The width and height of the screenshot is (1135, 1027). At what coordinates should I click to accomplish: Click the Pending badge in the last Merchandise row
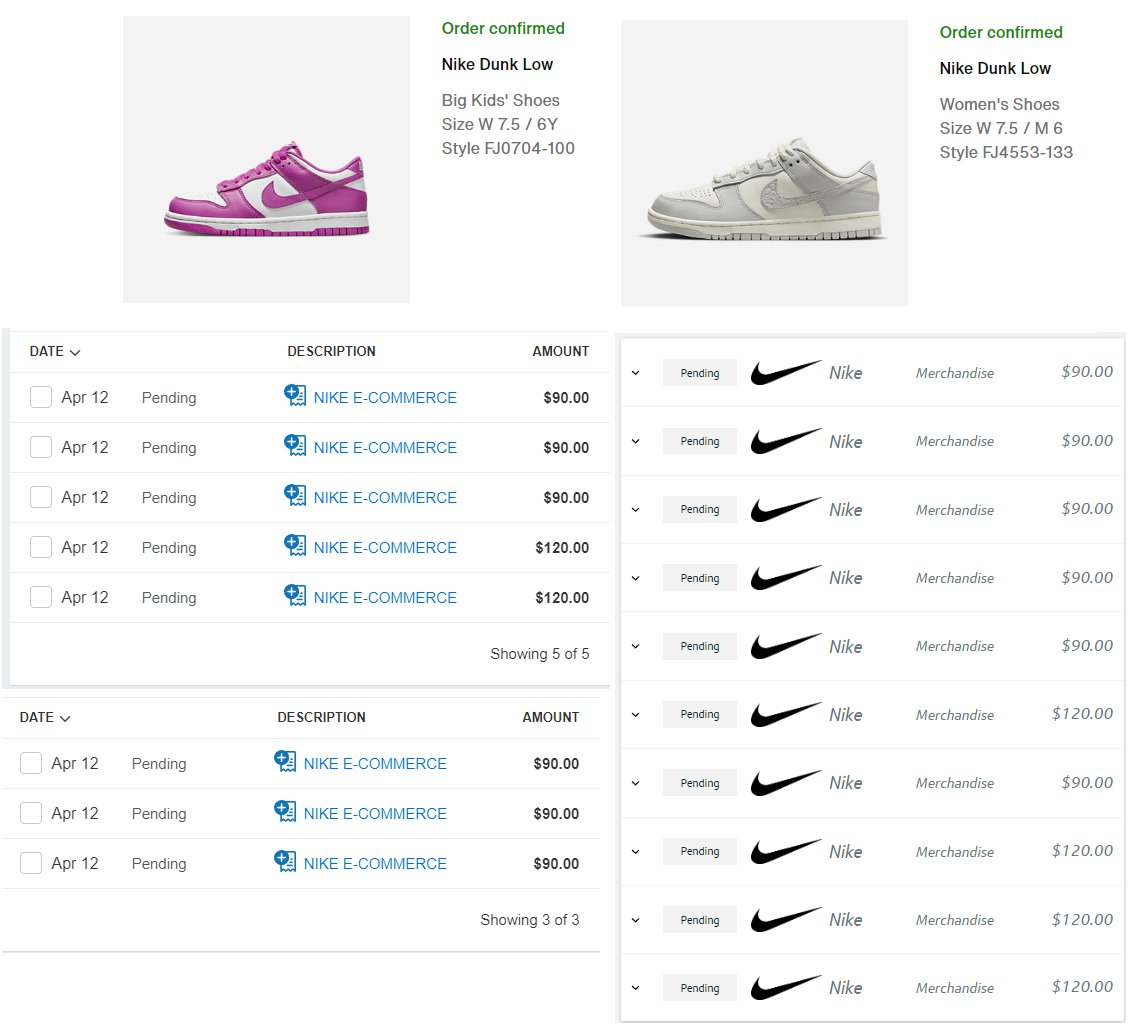click(700, 988)
